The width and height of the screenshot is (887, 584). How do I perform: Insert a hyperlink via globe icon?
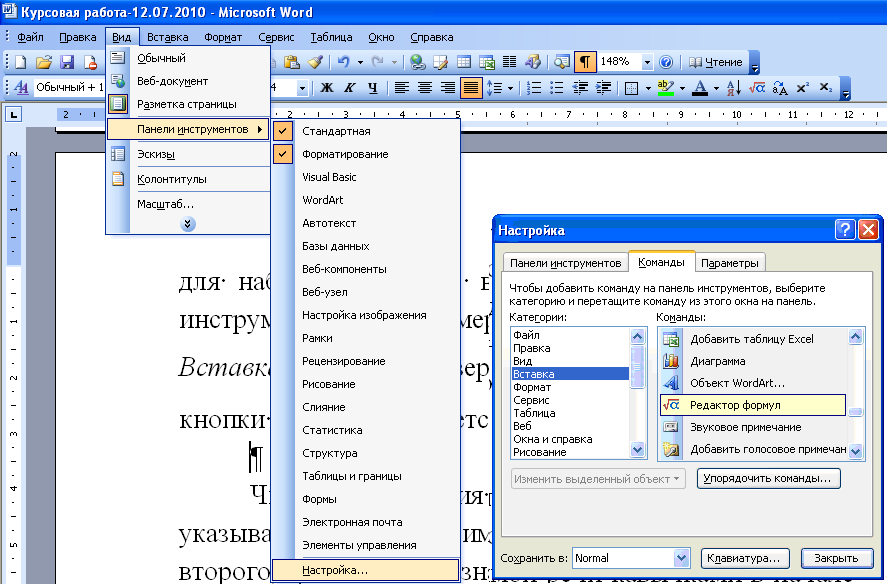pyautogui.click(x=417, y=62)
